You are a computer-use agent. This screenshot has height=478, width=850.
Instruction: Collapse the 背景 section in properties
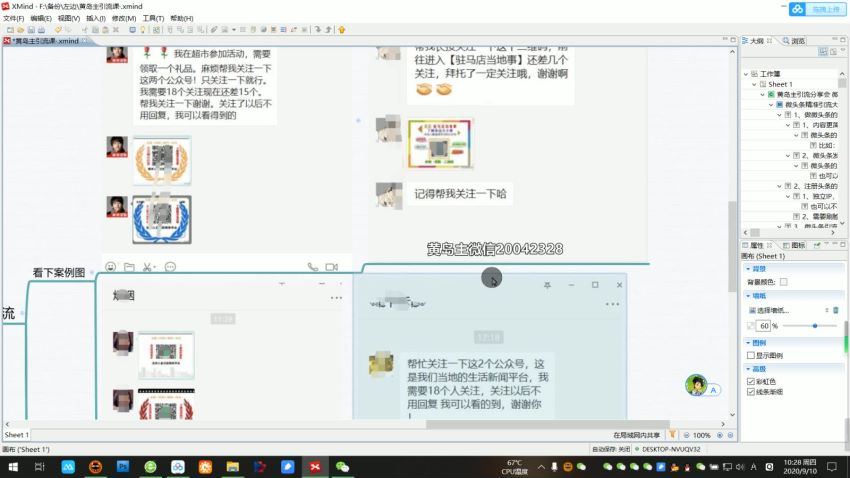[x=749, y=269]
